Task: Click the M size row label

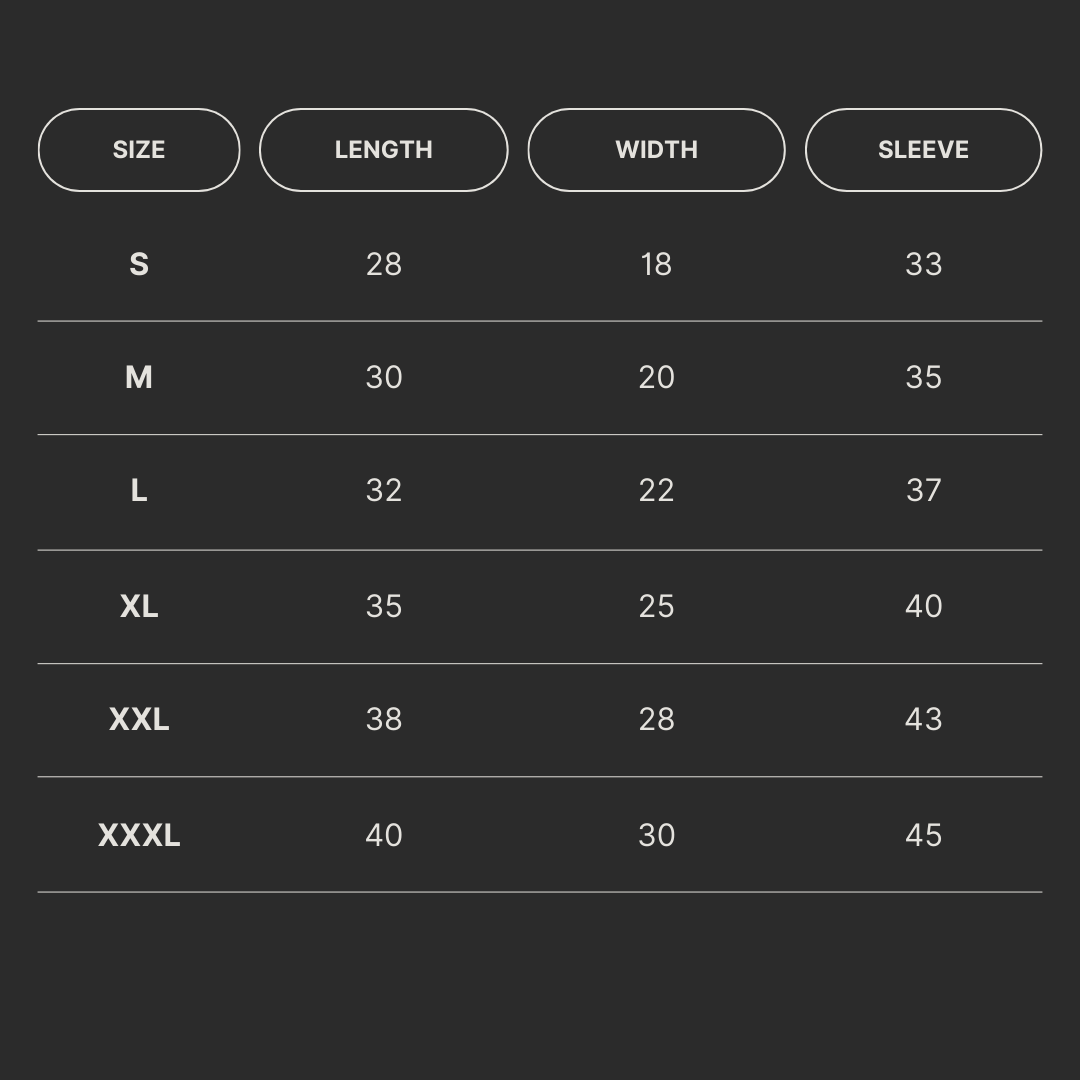Action: click(139, 377)
